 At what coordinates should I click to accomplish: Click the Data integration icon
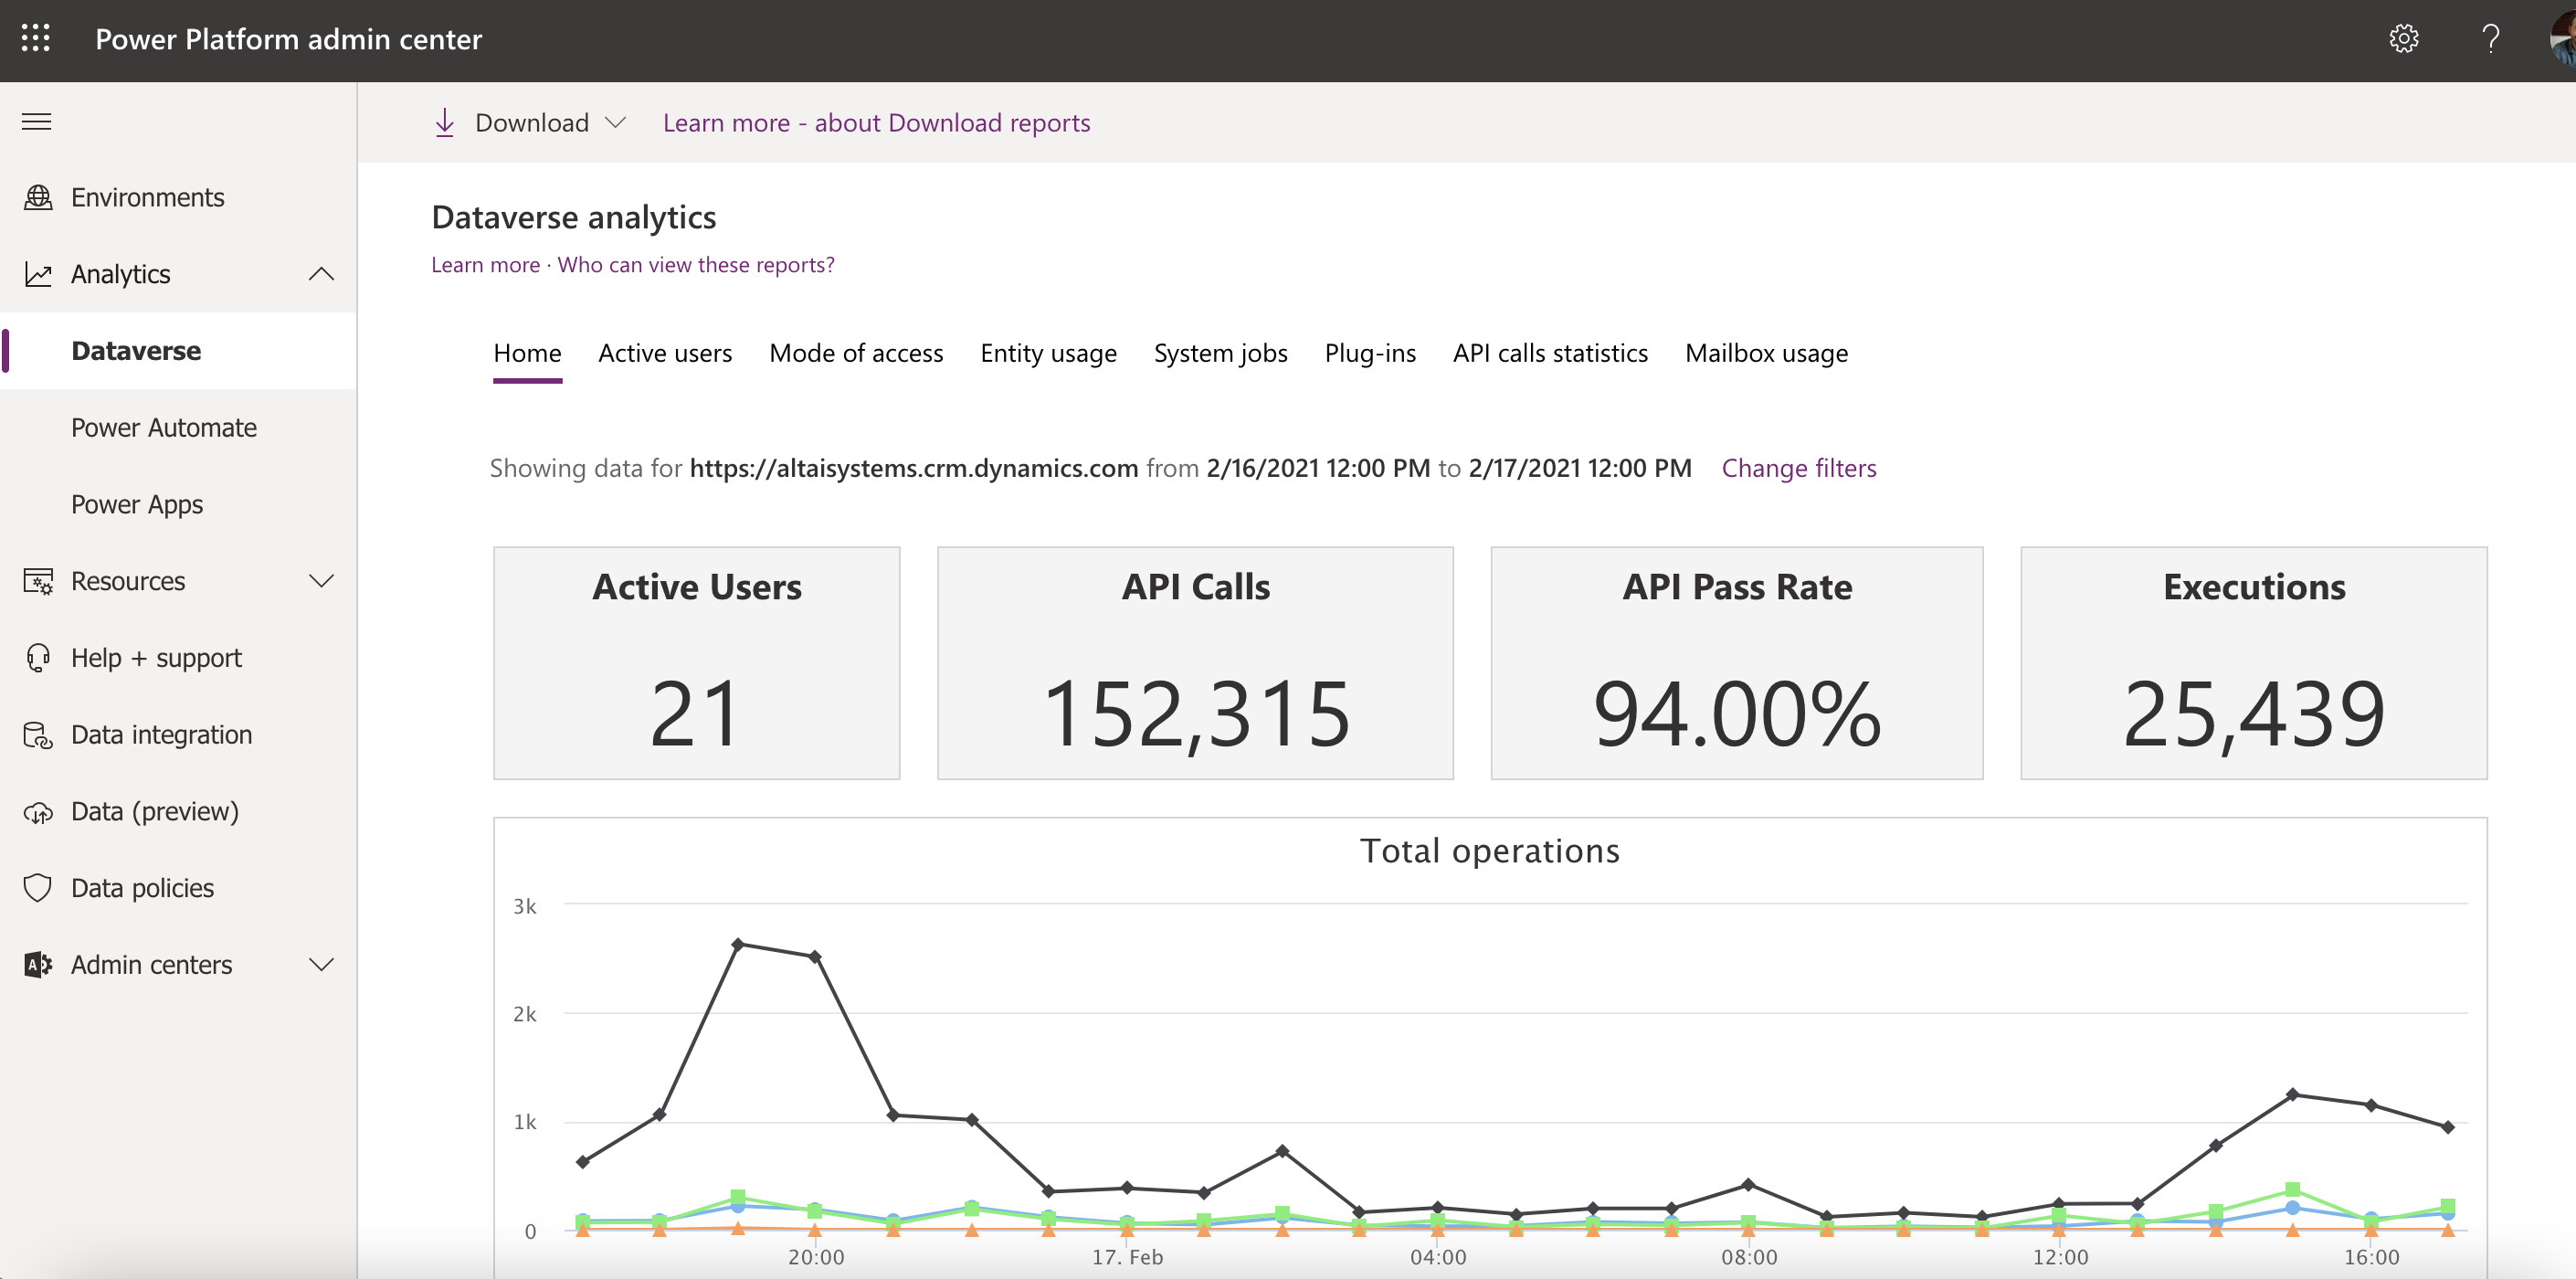pos(38,735)
